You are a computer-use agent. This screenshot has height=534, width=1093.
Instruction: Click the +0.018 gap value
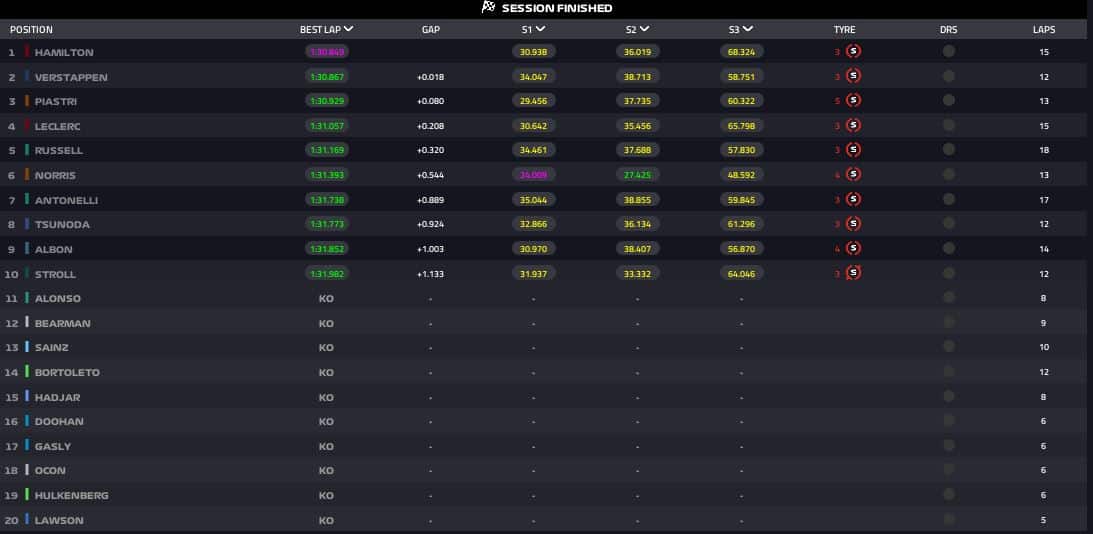coord(430,77)
